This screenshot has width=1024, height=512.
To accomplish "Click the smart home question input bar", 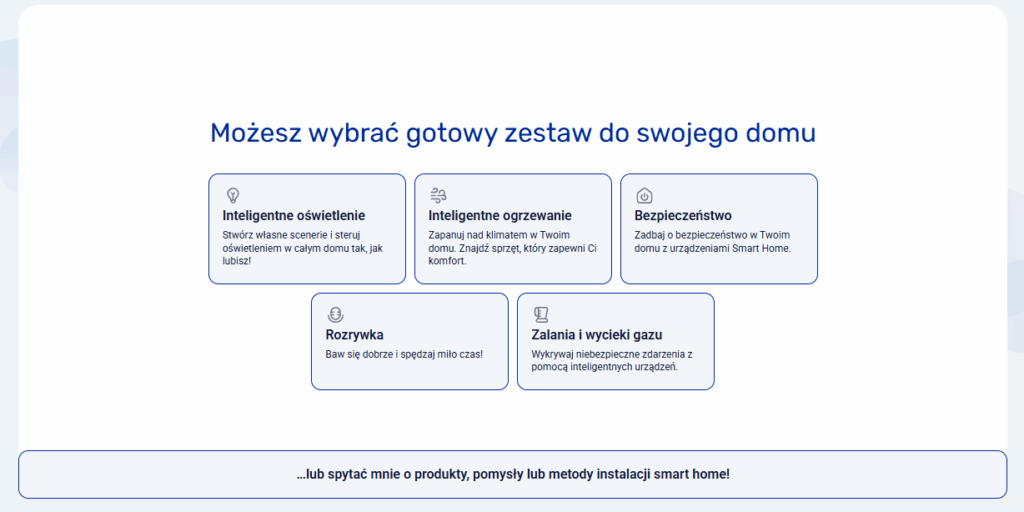I will [513, 474].
